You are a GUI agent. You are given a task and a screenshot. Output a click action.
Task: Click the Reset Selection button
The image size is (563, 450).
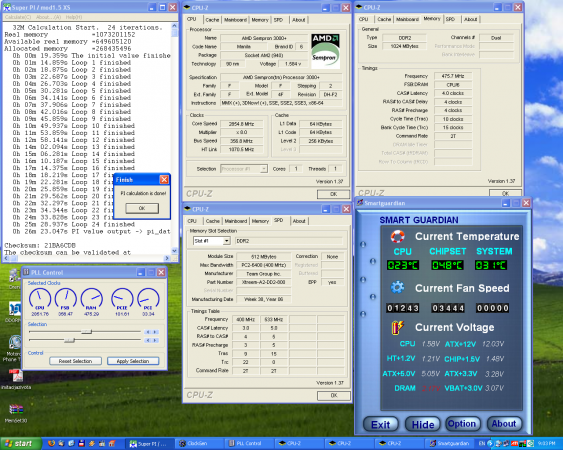point(75,361)
